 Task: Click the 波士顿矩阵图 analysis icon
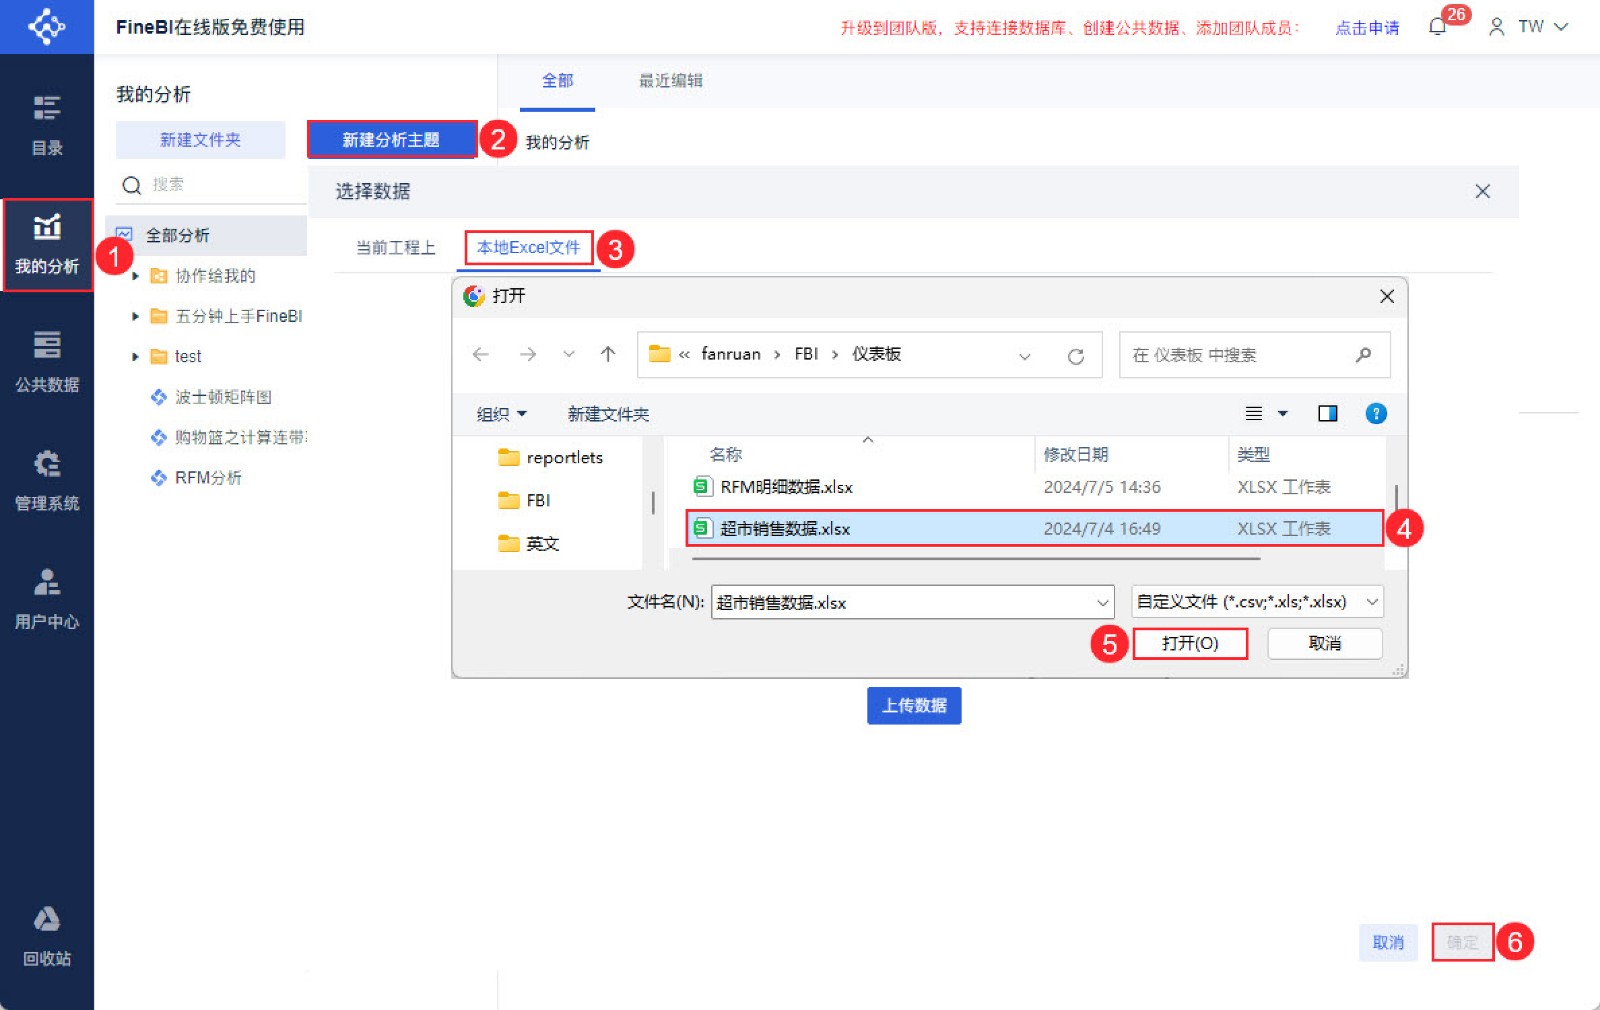click(x=158, y=397)
